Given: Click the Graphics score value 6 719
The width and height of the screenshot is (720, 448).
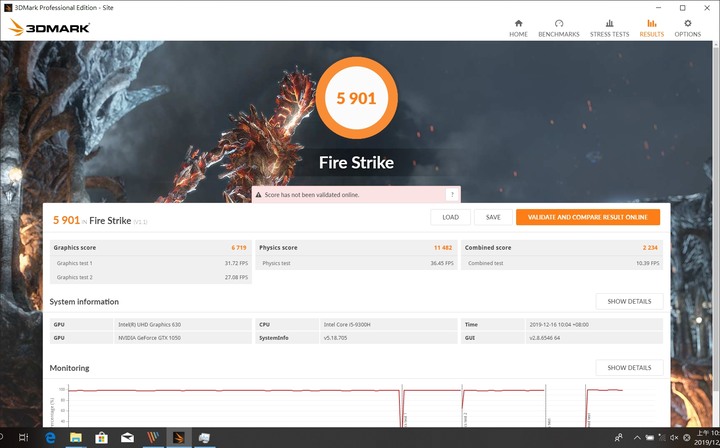Looking at the screenshot, I should 239,247.
